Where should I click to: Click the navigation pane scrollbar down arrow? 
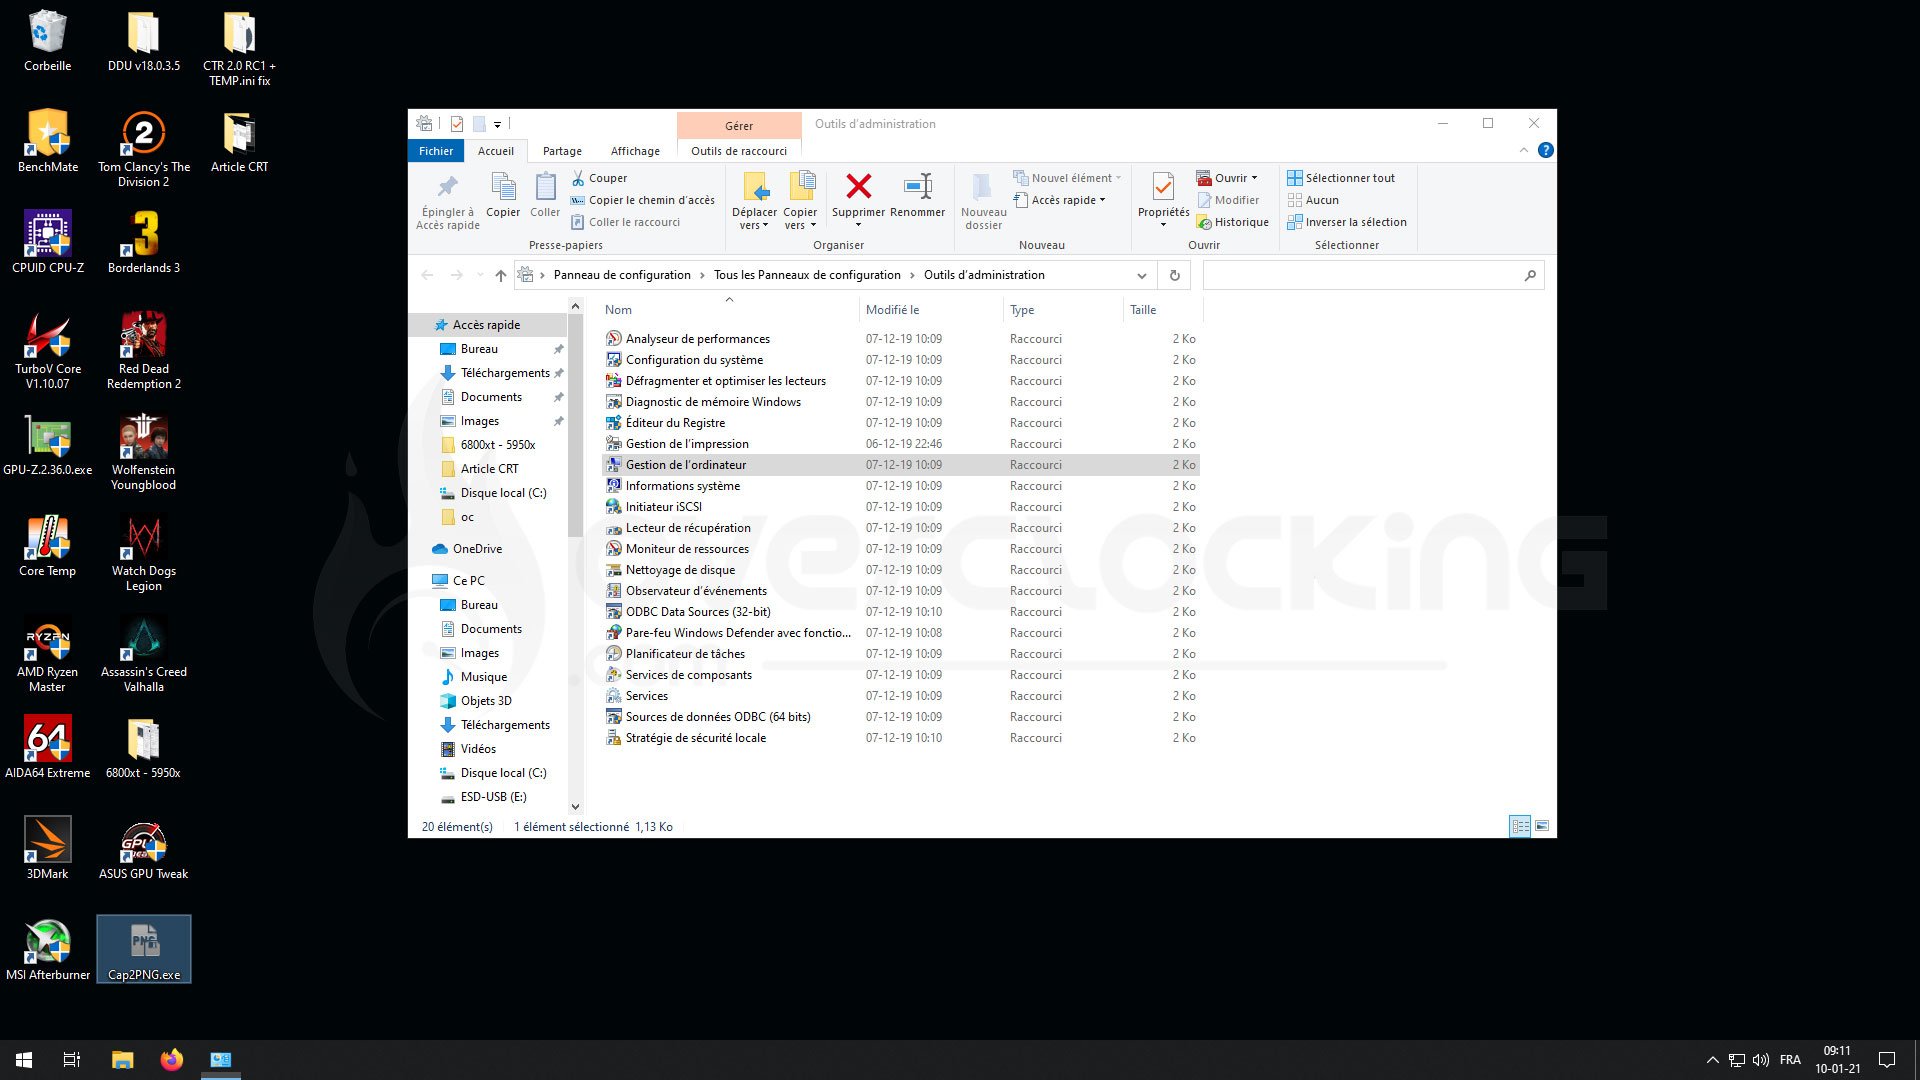575,806
